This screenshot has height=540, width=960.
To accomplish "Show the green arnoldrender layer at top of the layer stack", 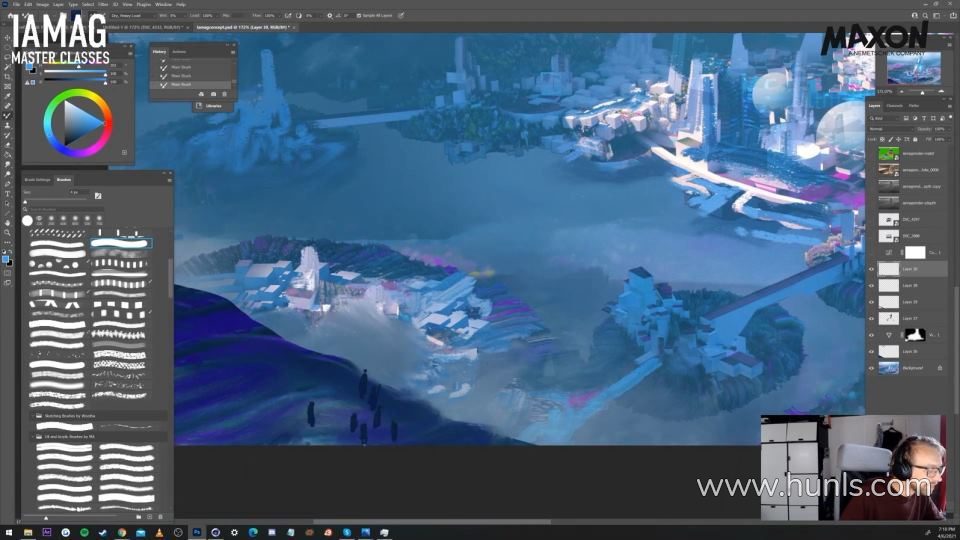I will 872,154.
